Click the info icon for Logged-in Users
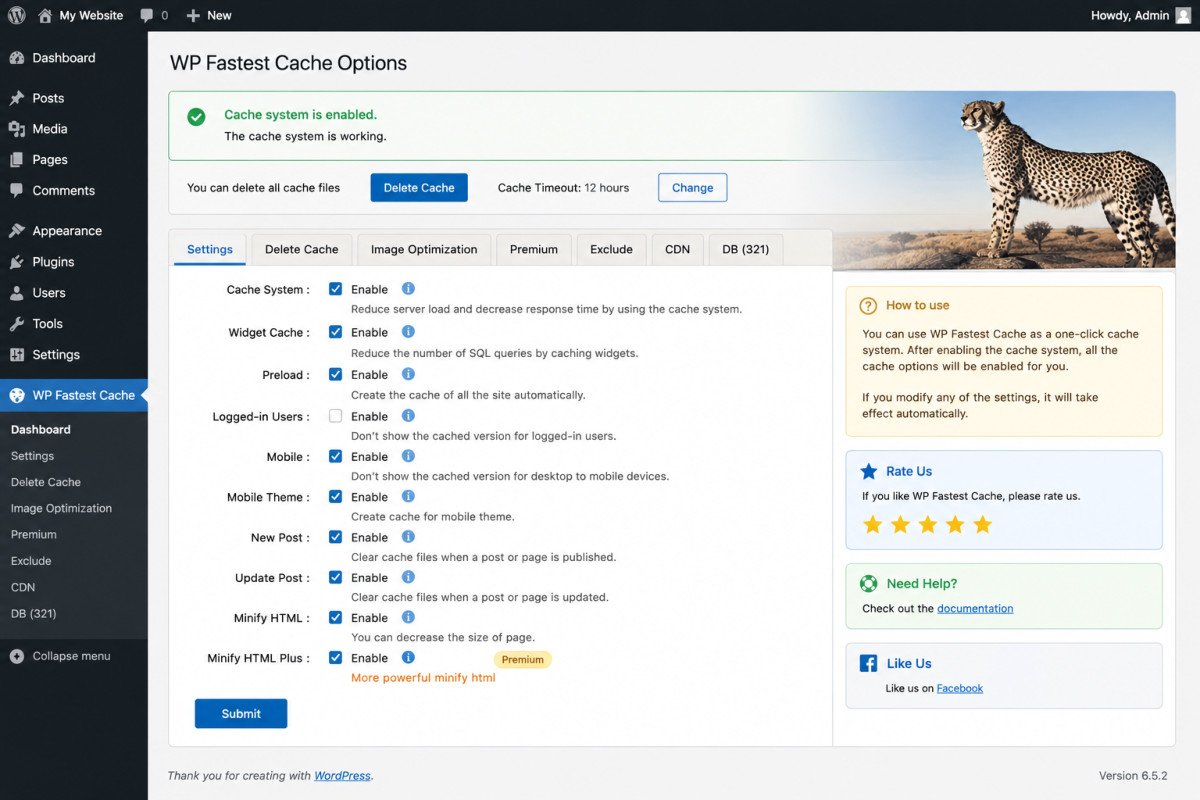This screenshot has width=1200, height=800. click(x=408, y=416)
